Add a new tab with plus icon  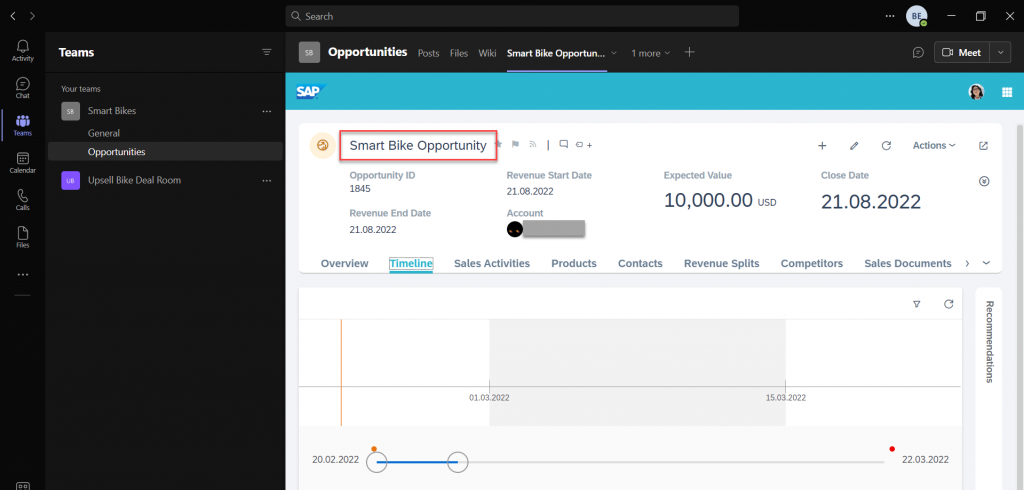[x=690, y=52]
